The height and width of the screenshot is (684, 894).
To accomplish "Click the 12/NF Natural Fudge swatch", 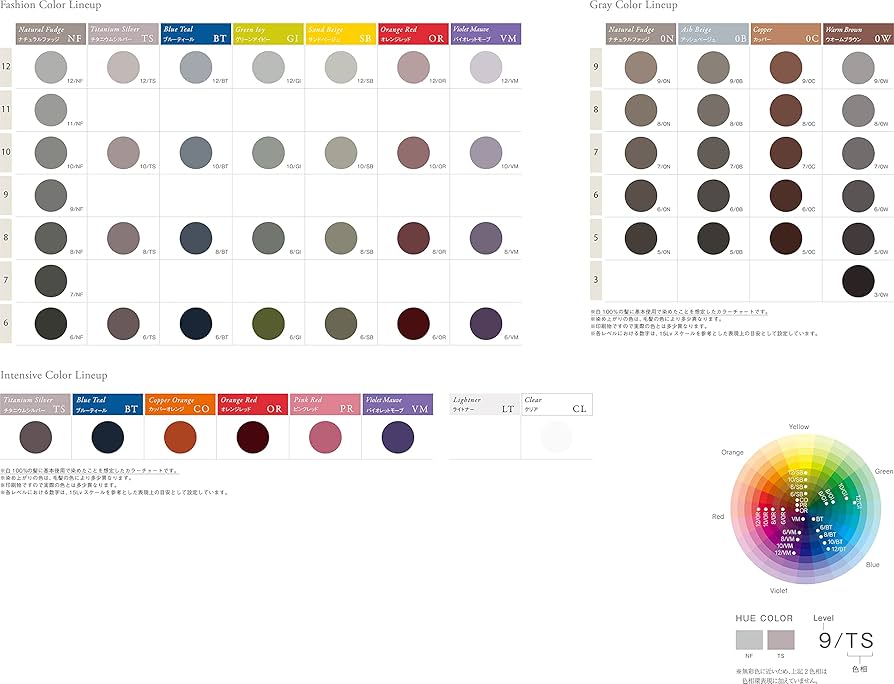I will (x=49, y=67).
